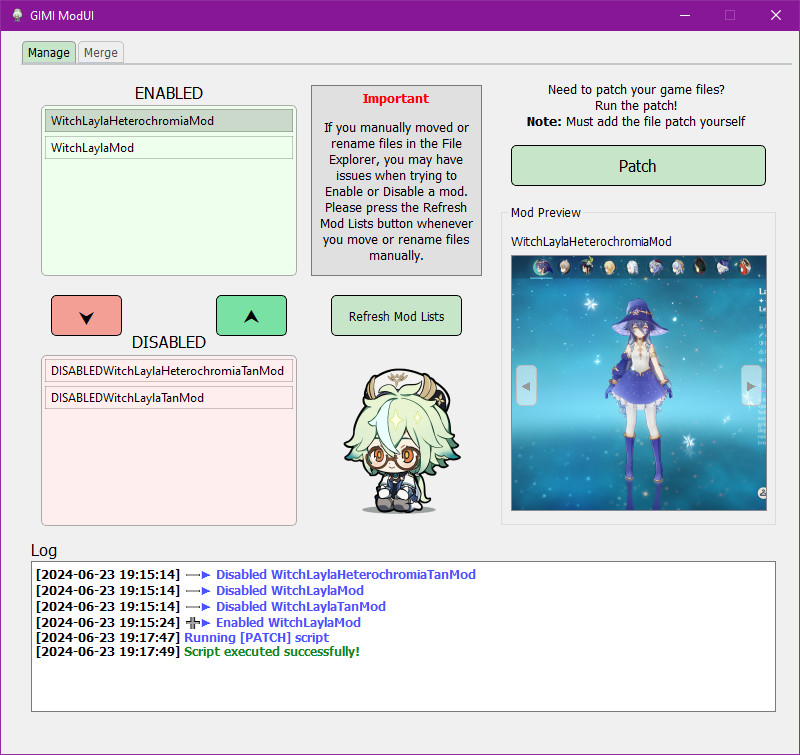Click the GIMI ModUI title bar icon
This screenshot has height=755, width=800.
16,15
